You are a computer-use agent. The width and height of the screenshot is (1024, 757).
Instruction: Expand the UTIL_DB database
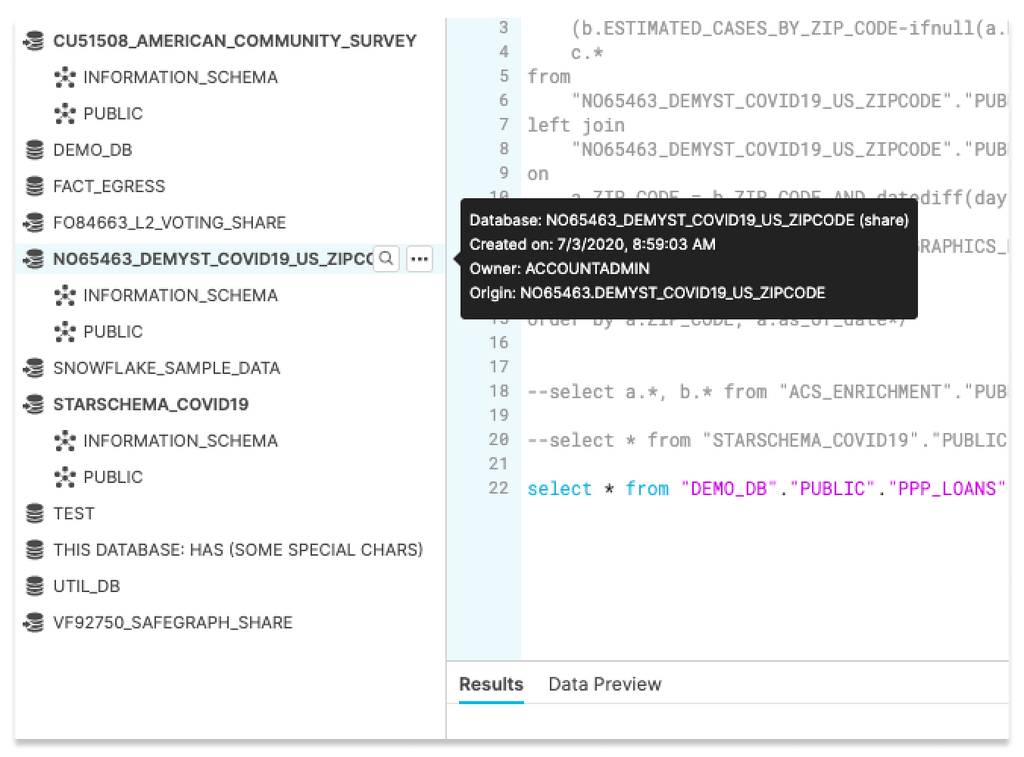pos(87,586)
